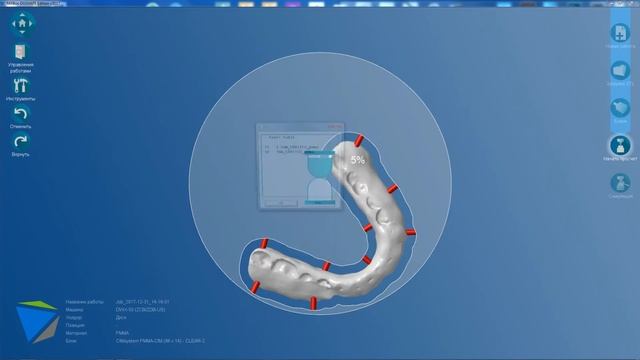Open the Управление работами job management icon
Screen dimensions: 640x360
tap(20, 52)
